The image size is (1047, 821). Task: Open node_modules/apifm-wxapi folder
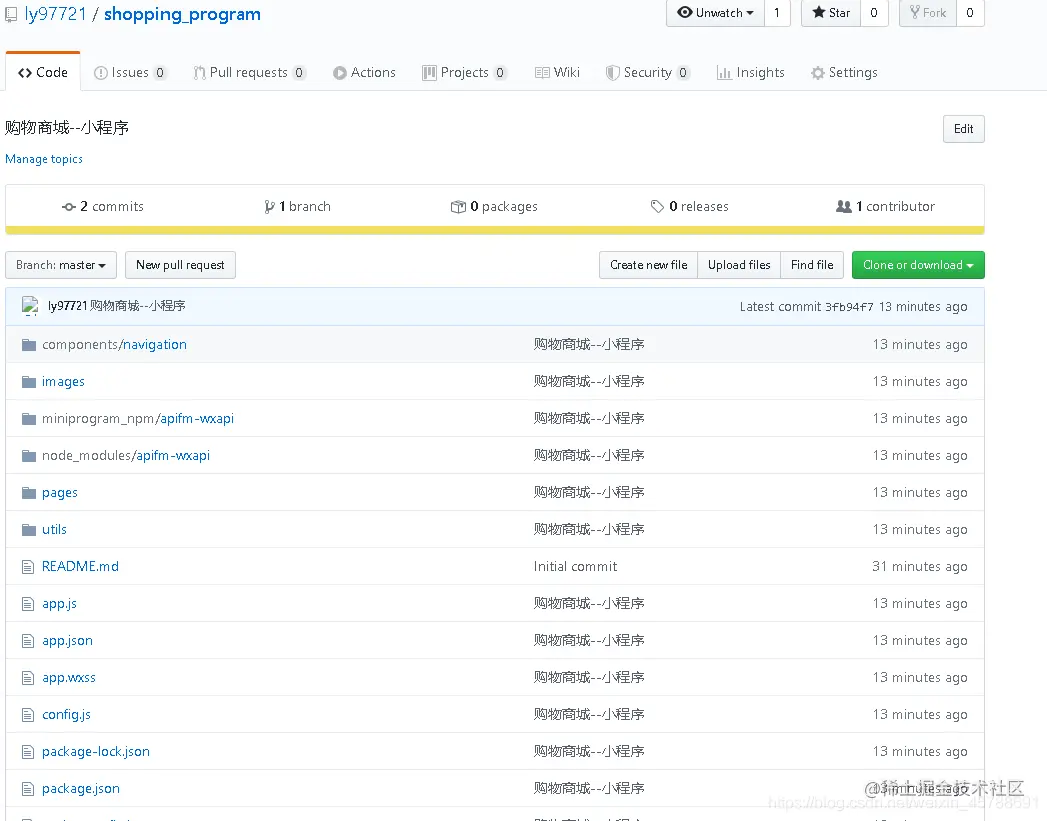click(x=126, y=455)
